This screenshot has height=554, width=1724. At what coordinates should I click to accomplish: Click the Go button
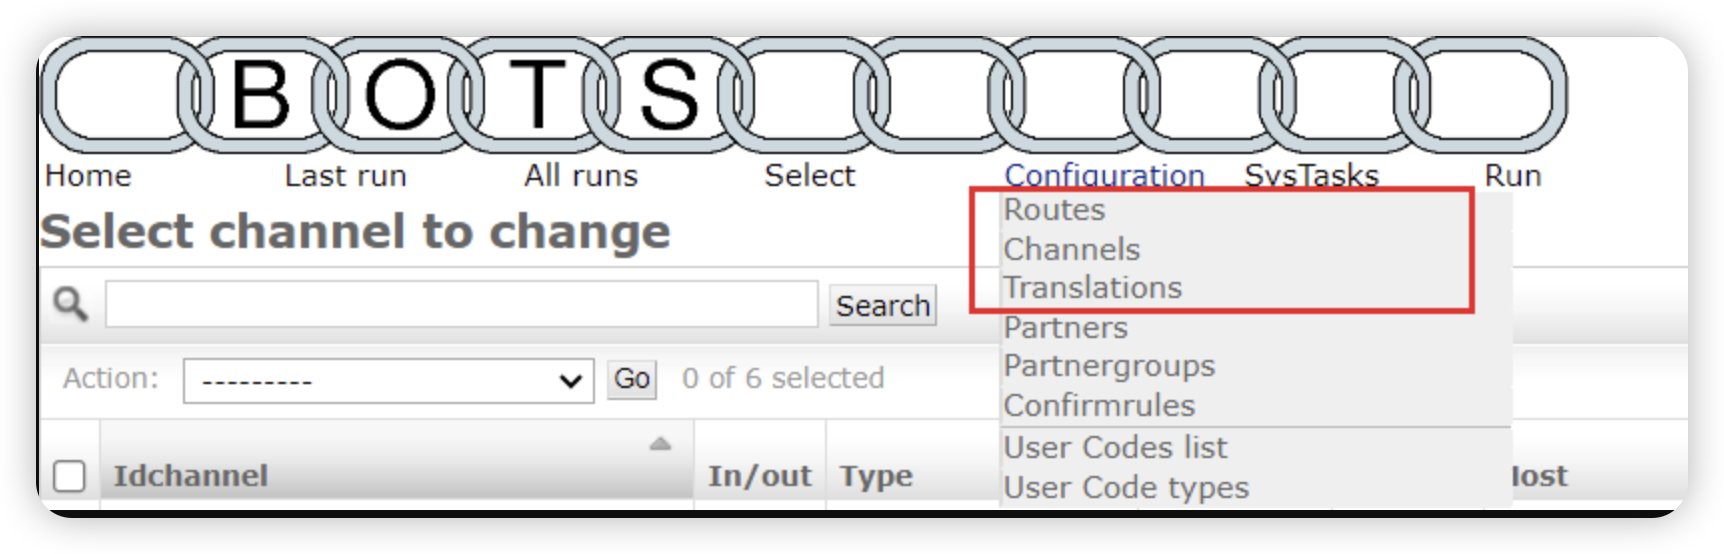[x=632, y=379]
